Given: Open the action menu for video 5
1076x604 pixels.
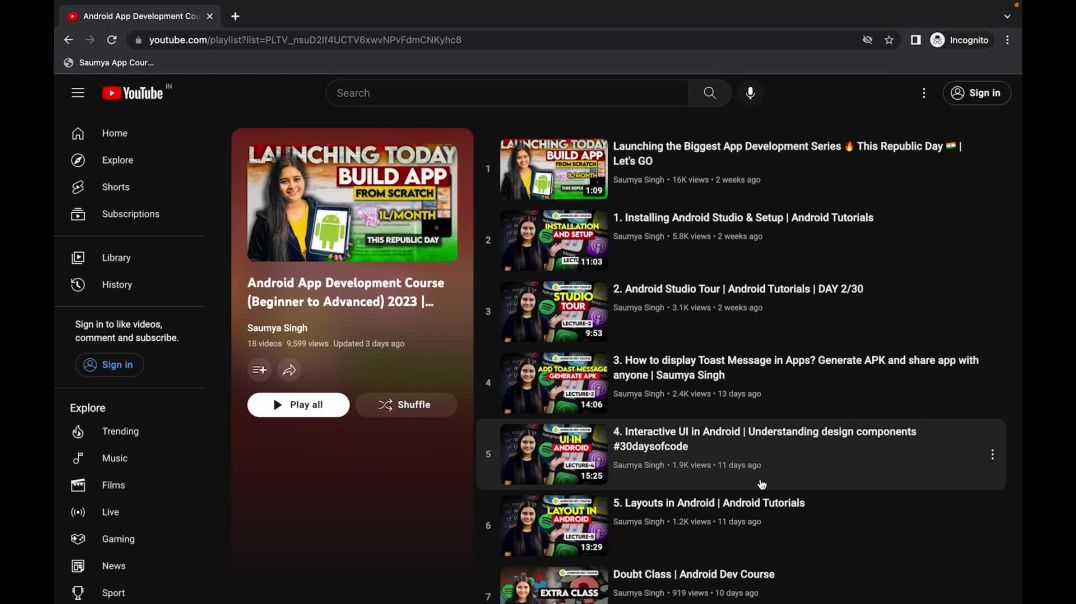Looking at the screenshot, I should (992, 454).
